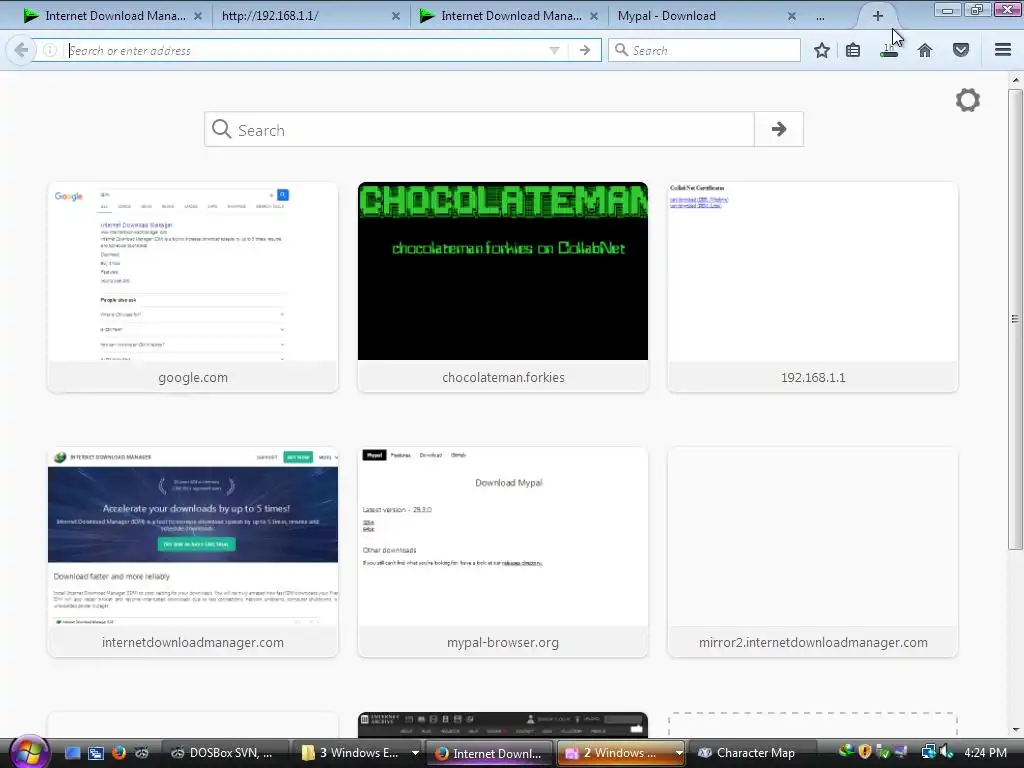Image resolution: width=1024 pixels, height=768 pixels.
Task: Select Internet Download taskbar button
Action: [490, 753]
